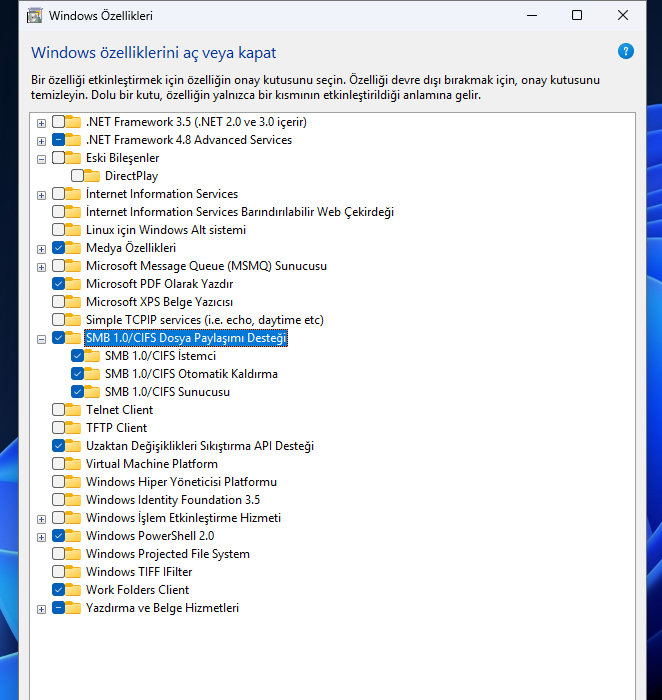This screenshot has height=700, width=662.
Task: Click folder icon of Work Folders Client
Action: click(73, 589)
